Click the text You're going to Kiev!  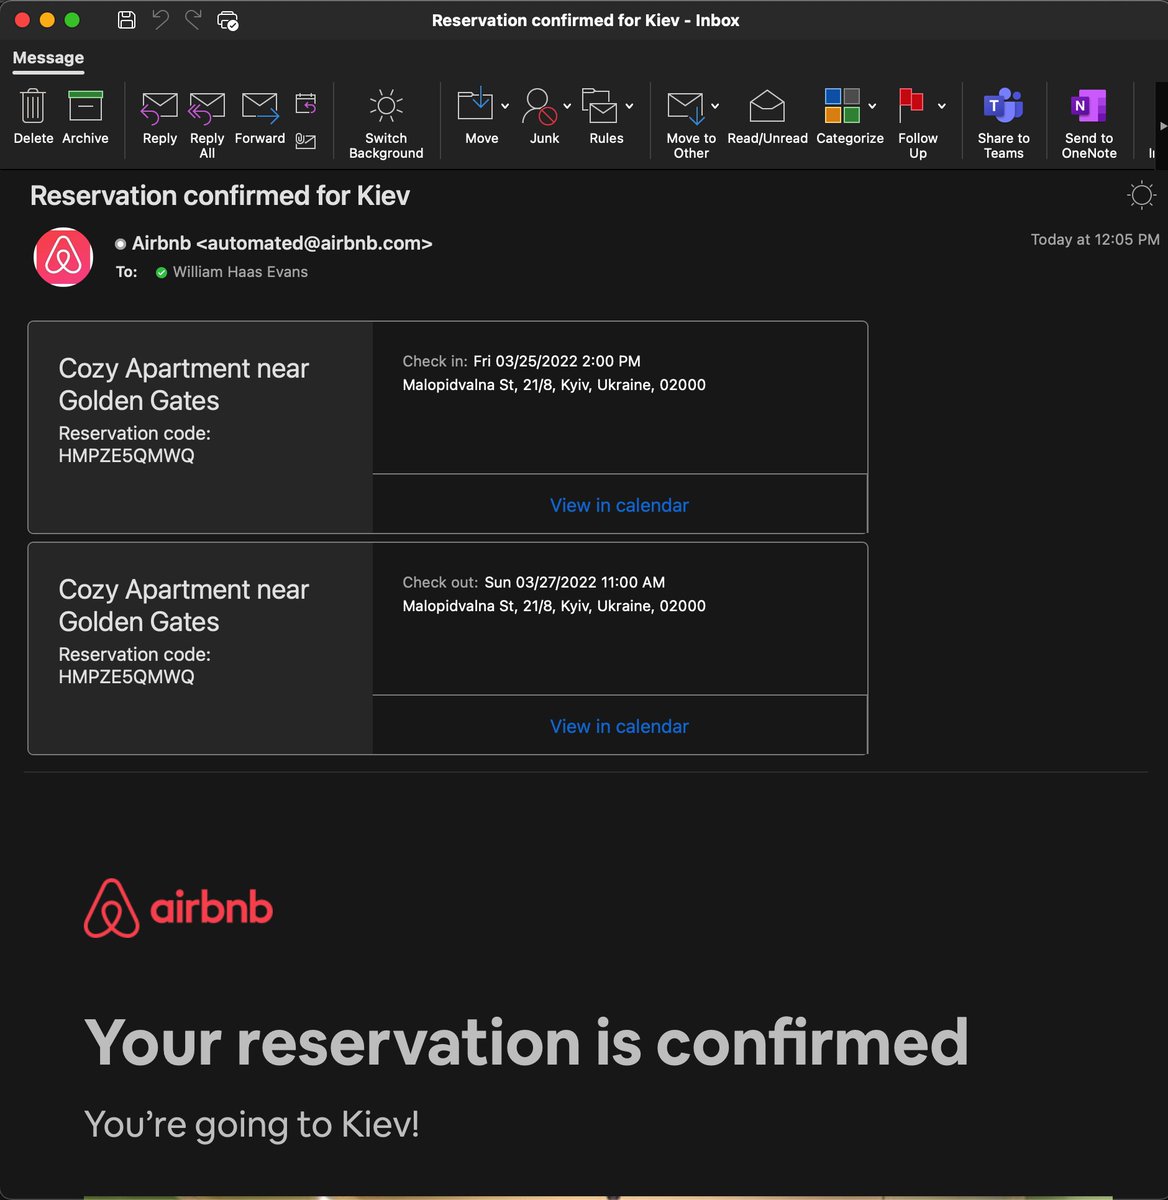252,1124
